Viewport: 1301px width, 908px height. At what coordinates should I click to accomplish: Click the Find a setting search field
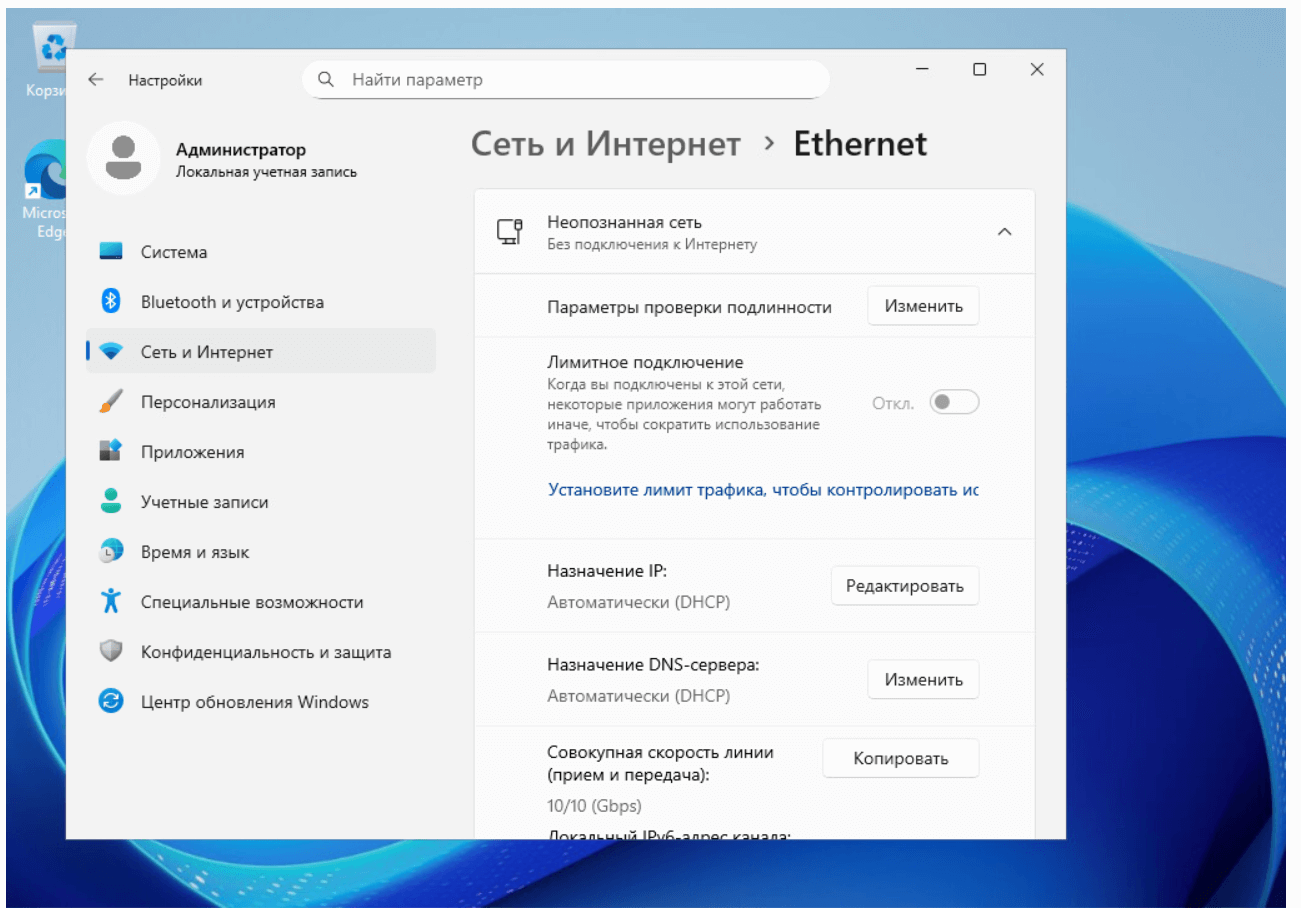[580, 79]
